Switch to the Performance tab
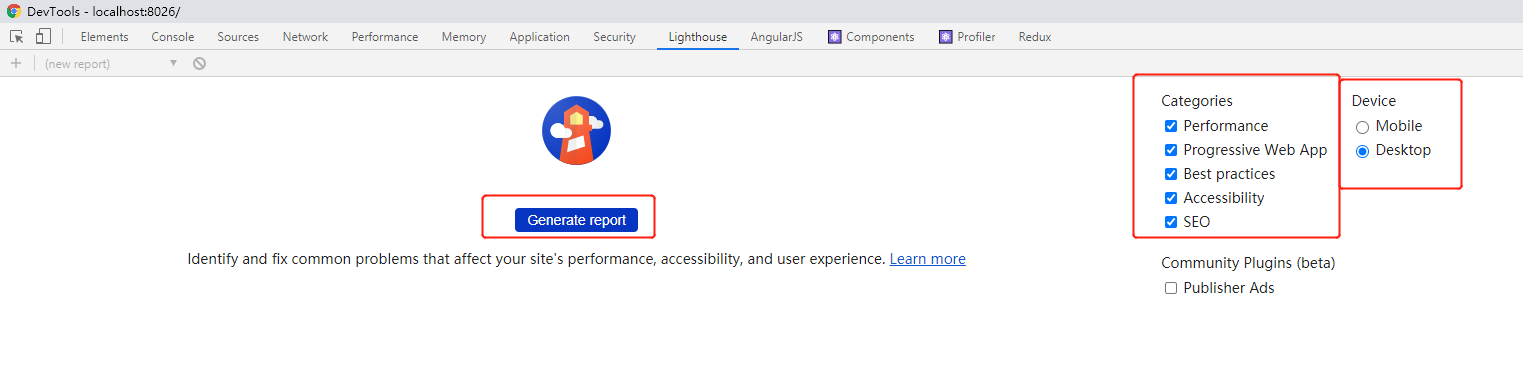The image size is (1523, 378). 385,37
